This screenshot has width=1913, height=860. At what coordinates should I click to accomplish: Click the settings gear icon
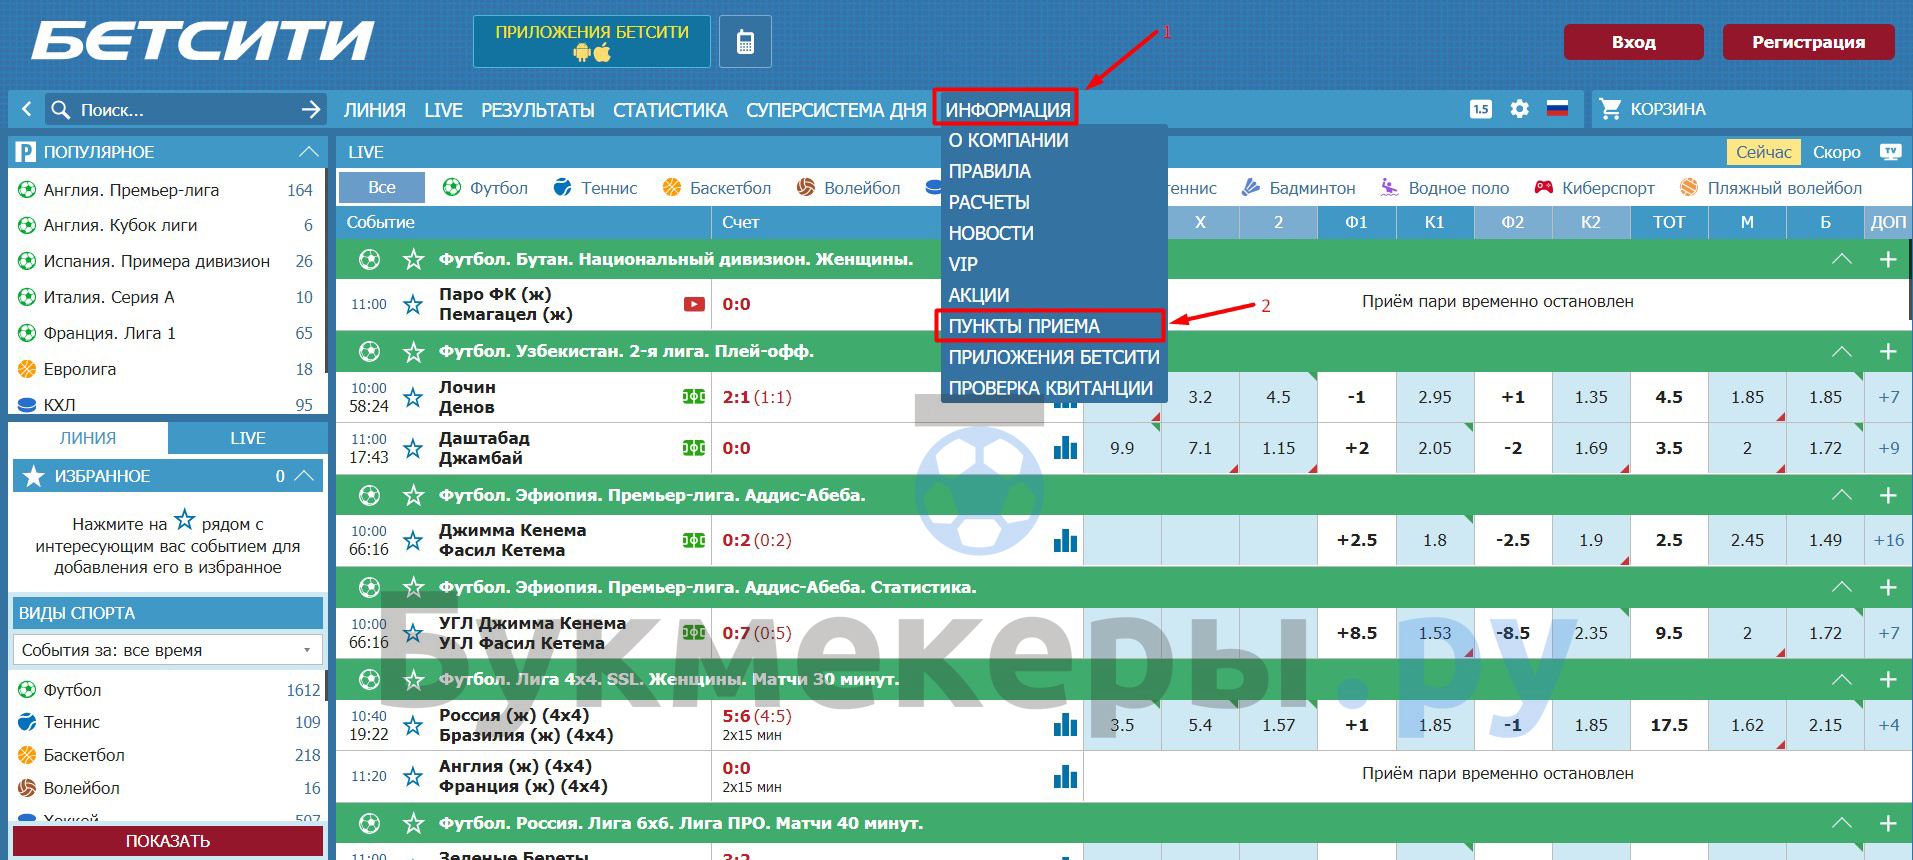1519,109
